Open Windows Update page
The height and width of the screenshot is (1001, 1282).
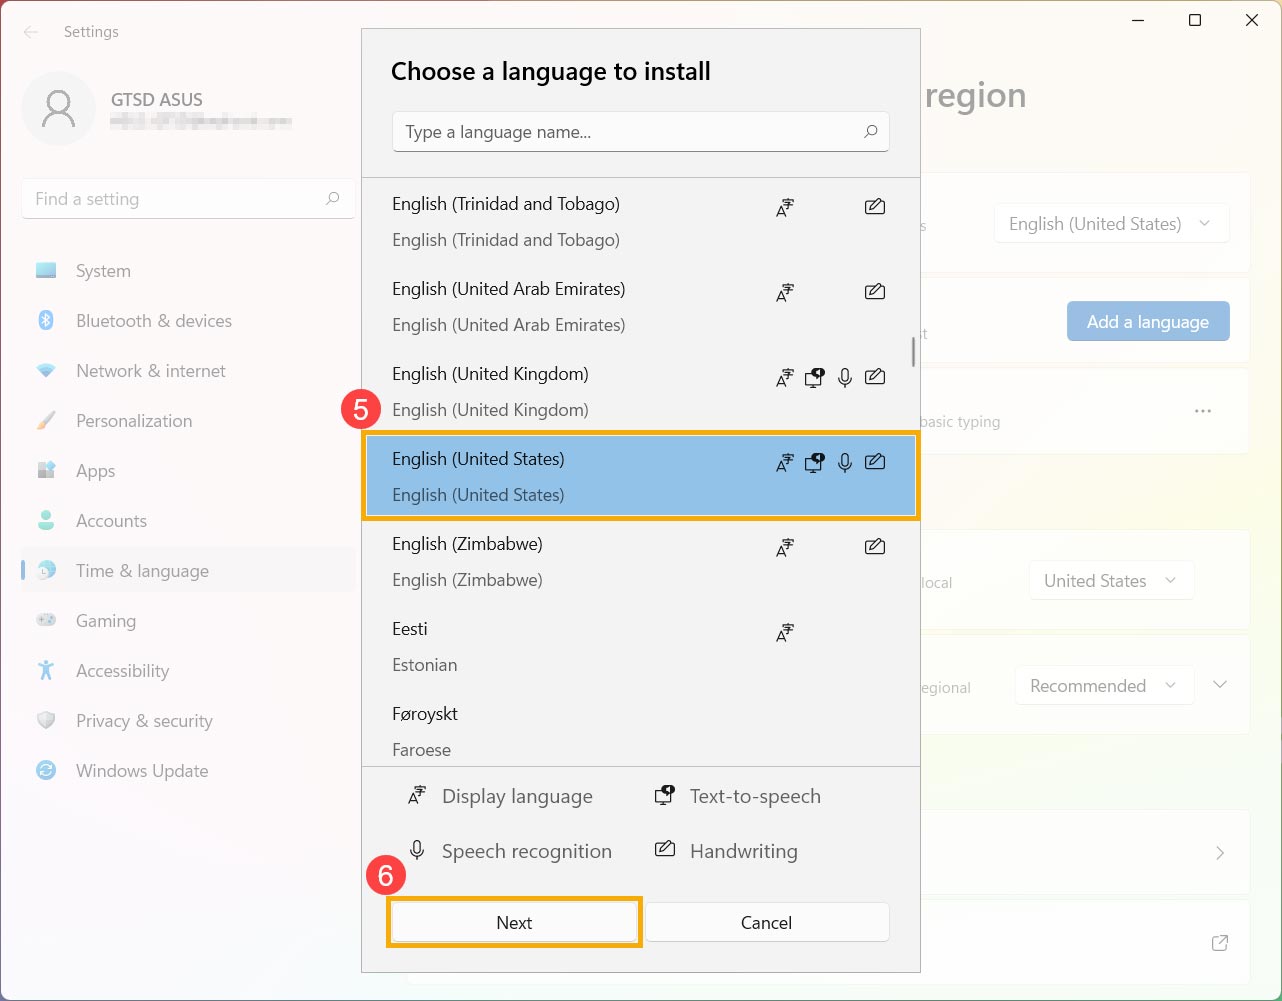(188, 771)
